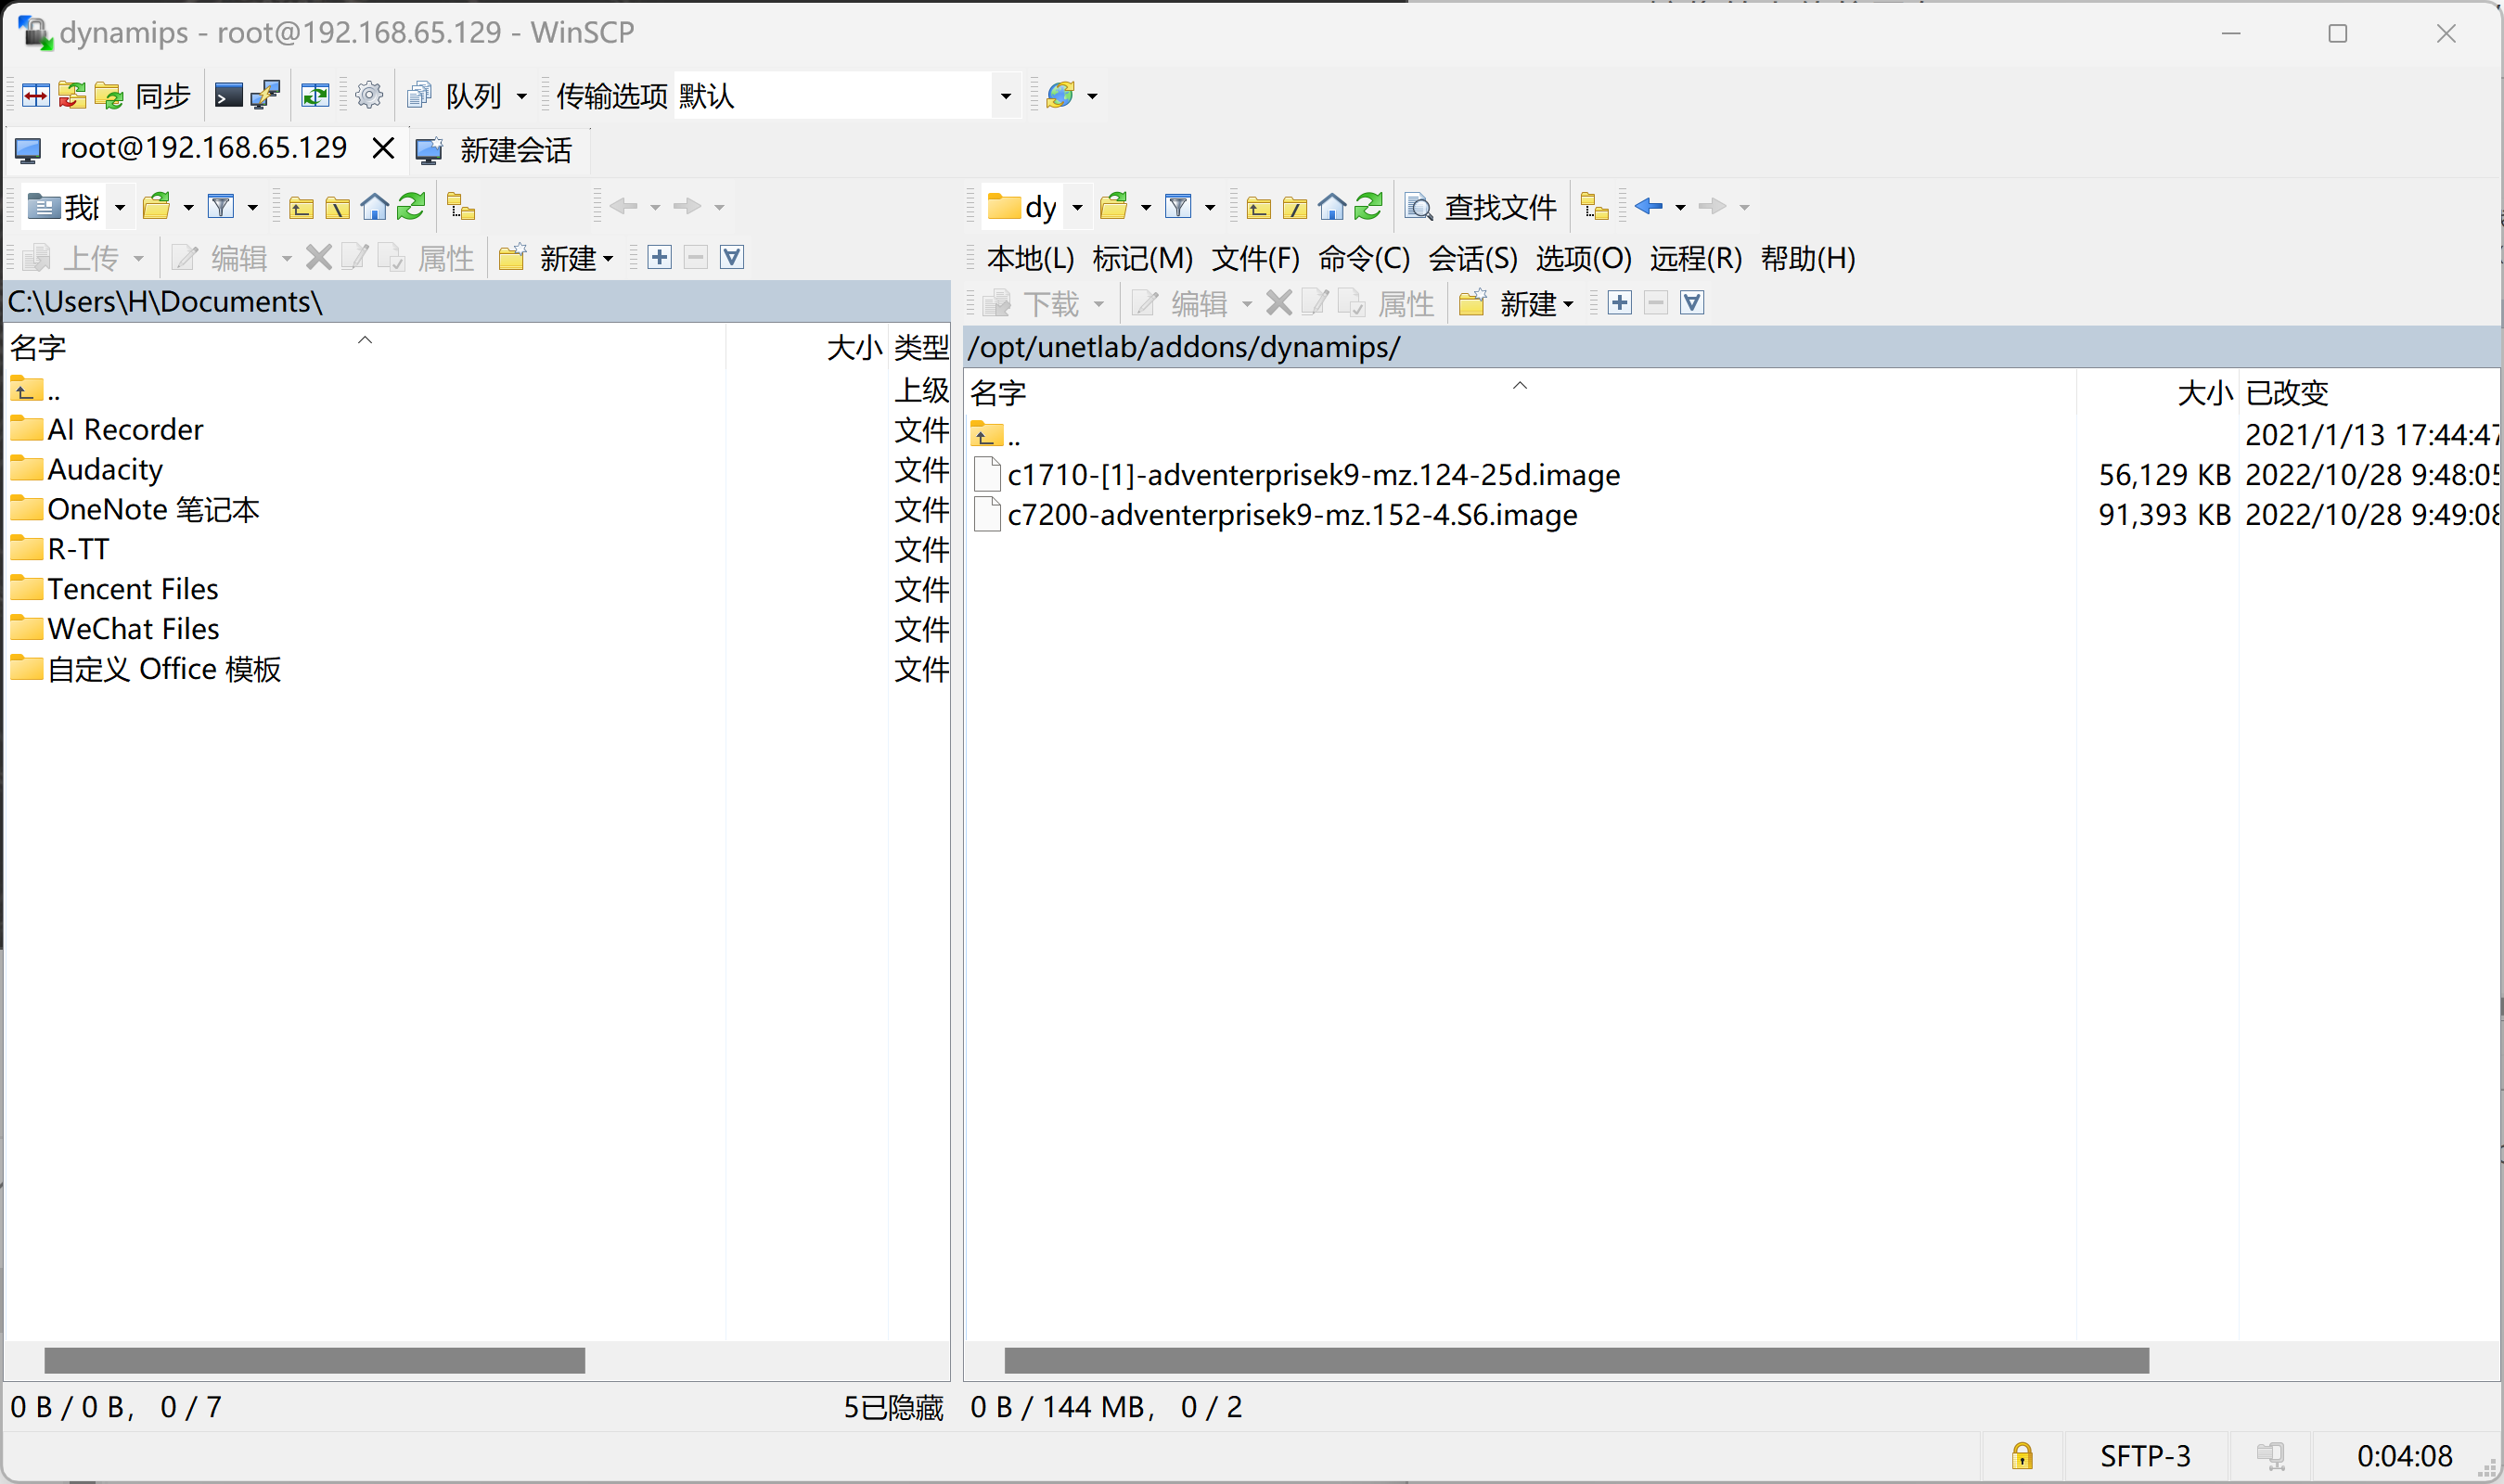This screenshot has height=1484, width=2504.
Task: Go to remote root directory icon
Action: point(1296,207)
